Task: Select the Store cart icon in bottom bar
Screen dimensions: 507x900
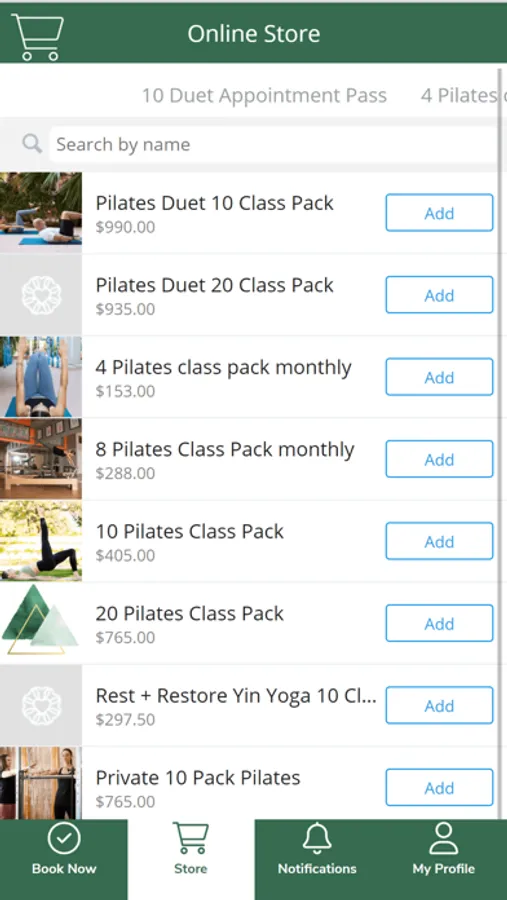Action: click(191, 839)
